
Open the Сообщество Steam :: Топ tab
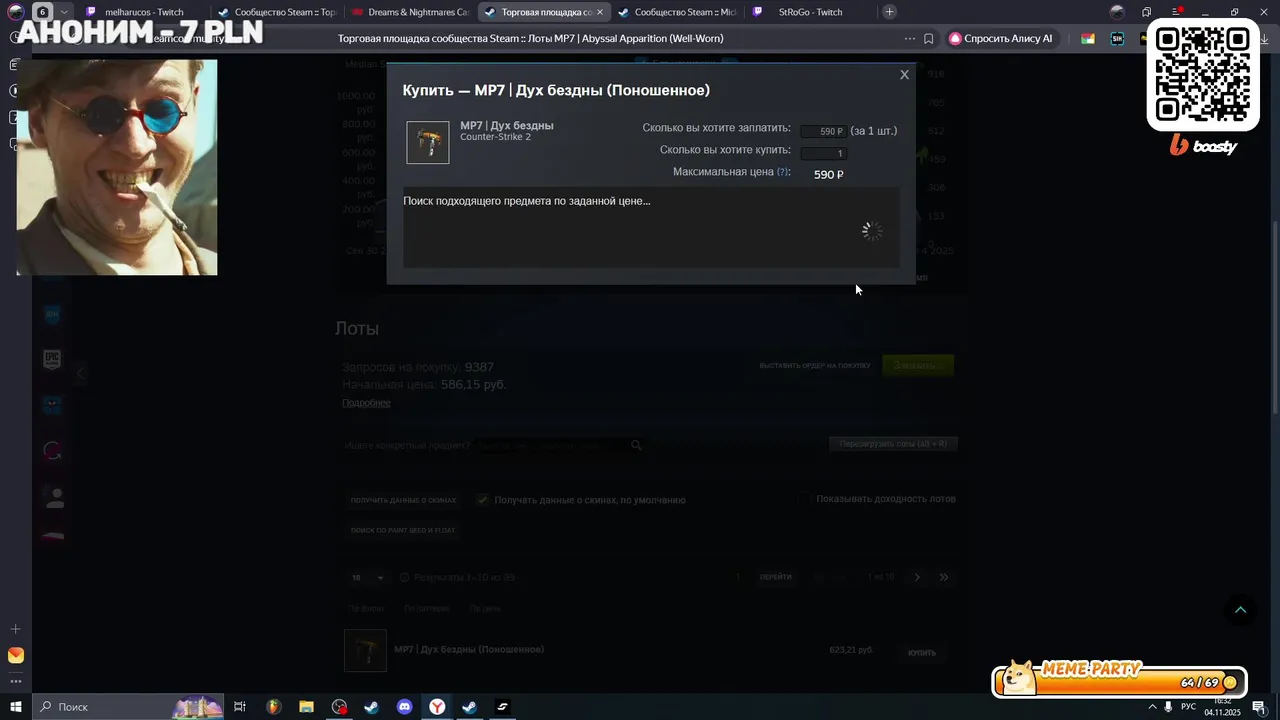pyautogui.click(x=277, y=12)
